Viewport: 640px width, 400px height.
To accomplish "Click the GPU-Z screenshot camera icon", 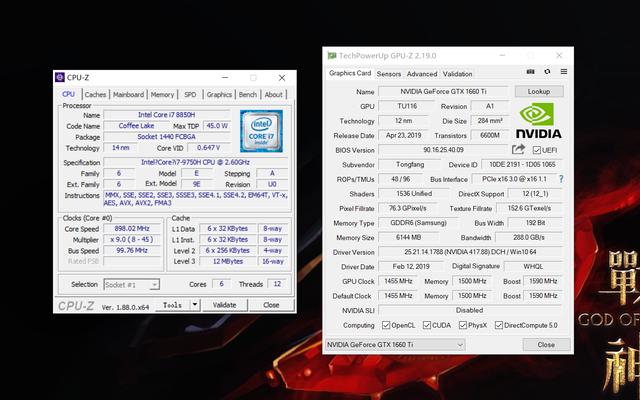I will point(530,71).
